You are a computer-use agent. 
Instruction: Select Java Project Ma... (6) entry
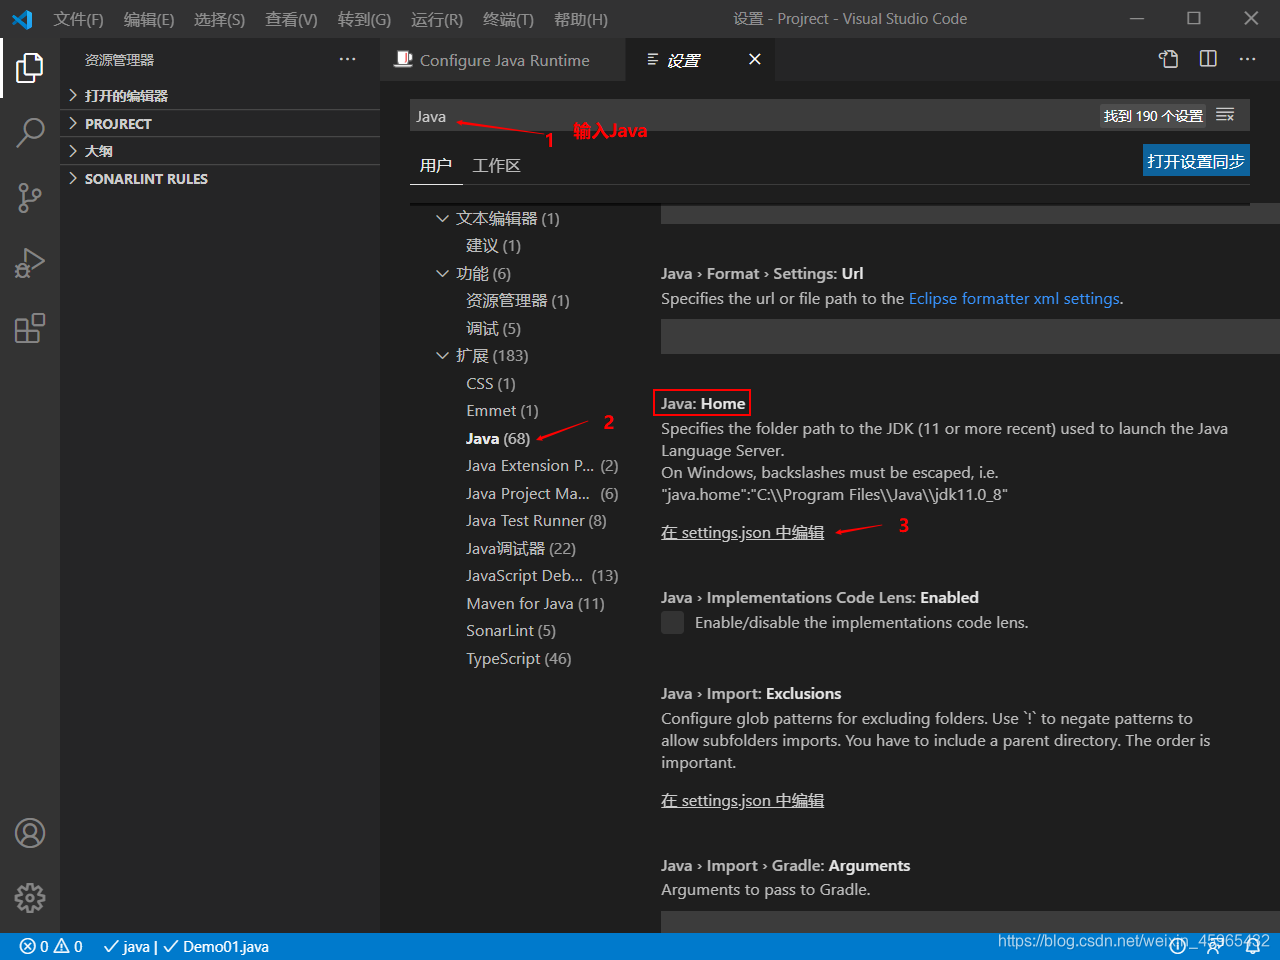(542, 493)
